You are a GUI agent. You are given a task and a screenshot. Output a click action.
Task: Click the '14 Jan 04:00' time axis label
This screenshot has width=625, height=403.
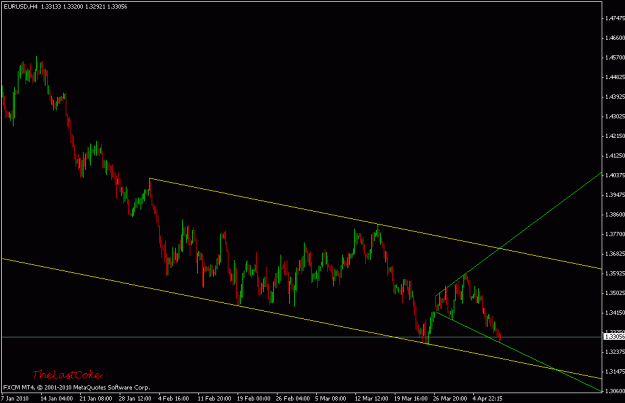[57, 398]
